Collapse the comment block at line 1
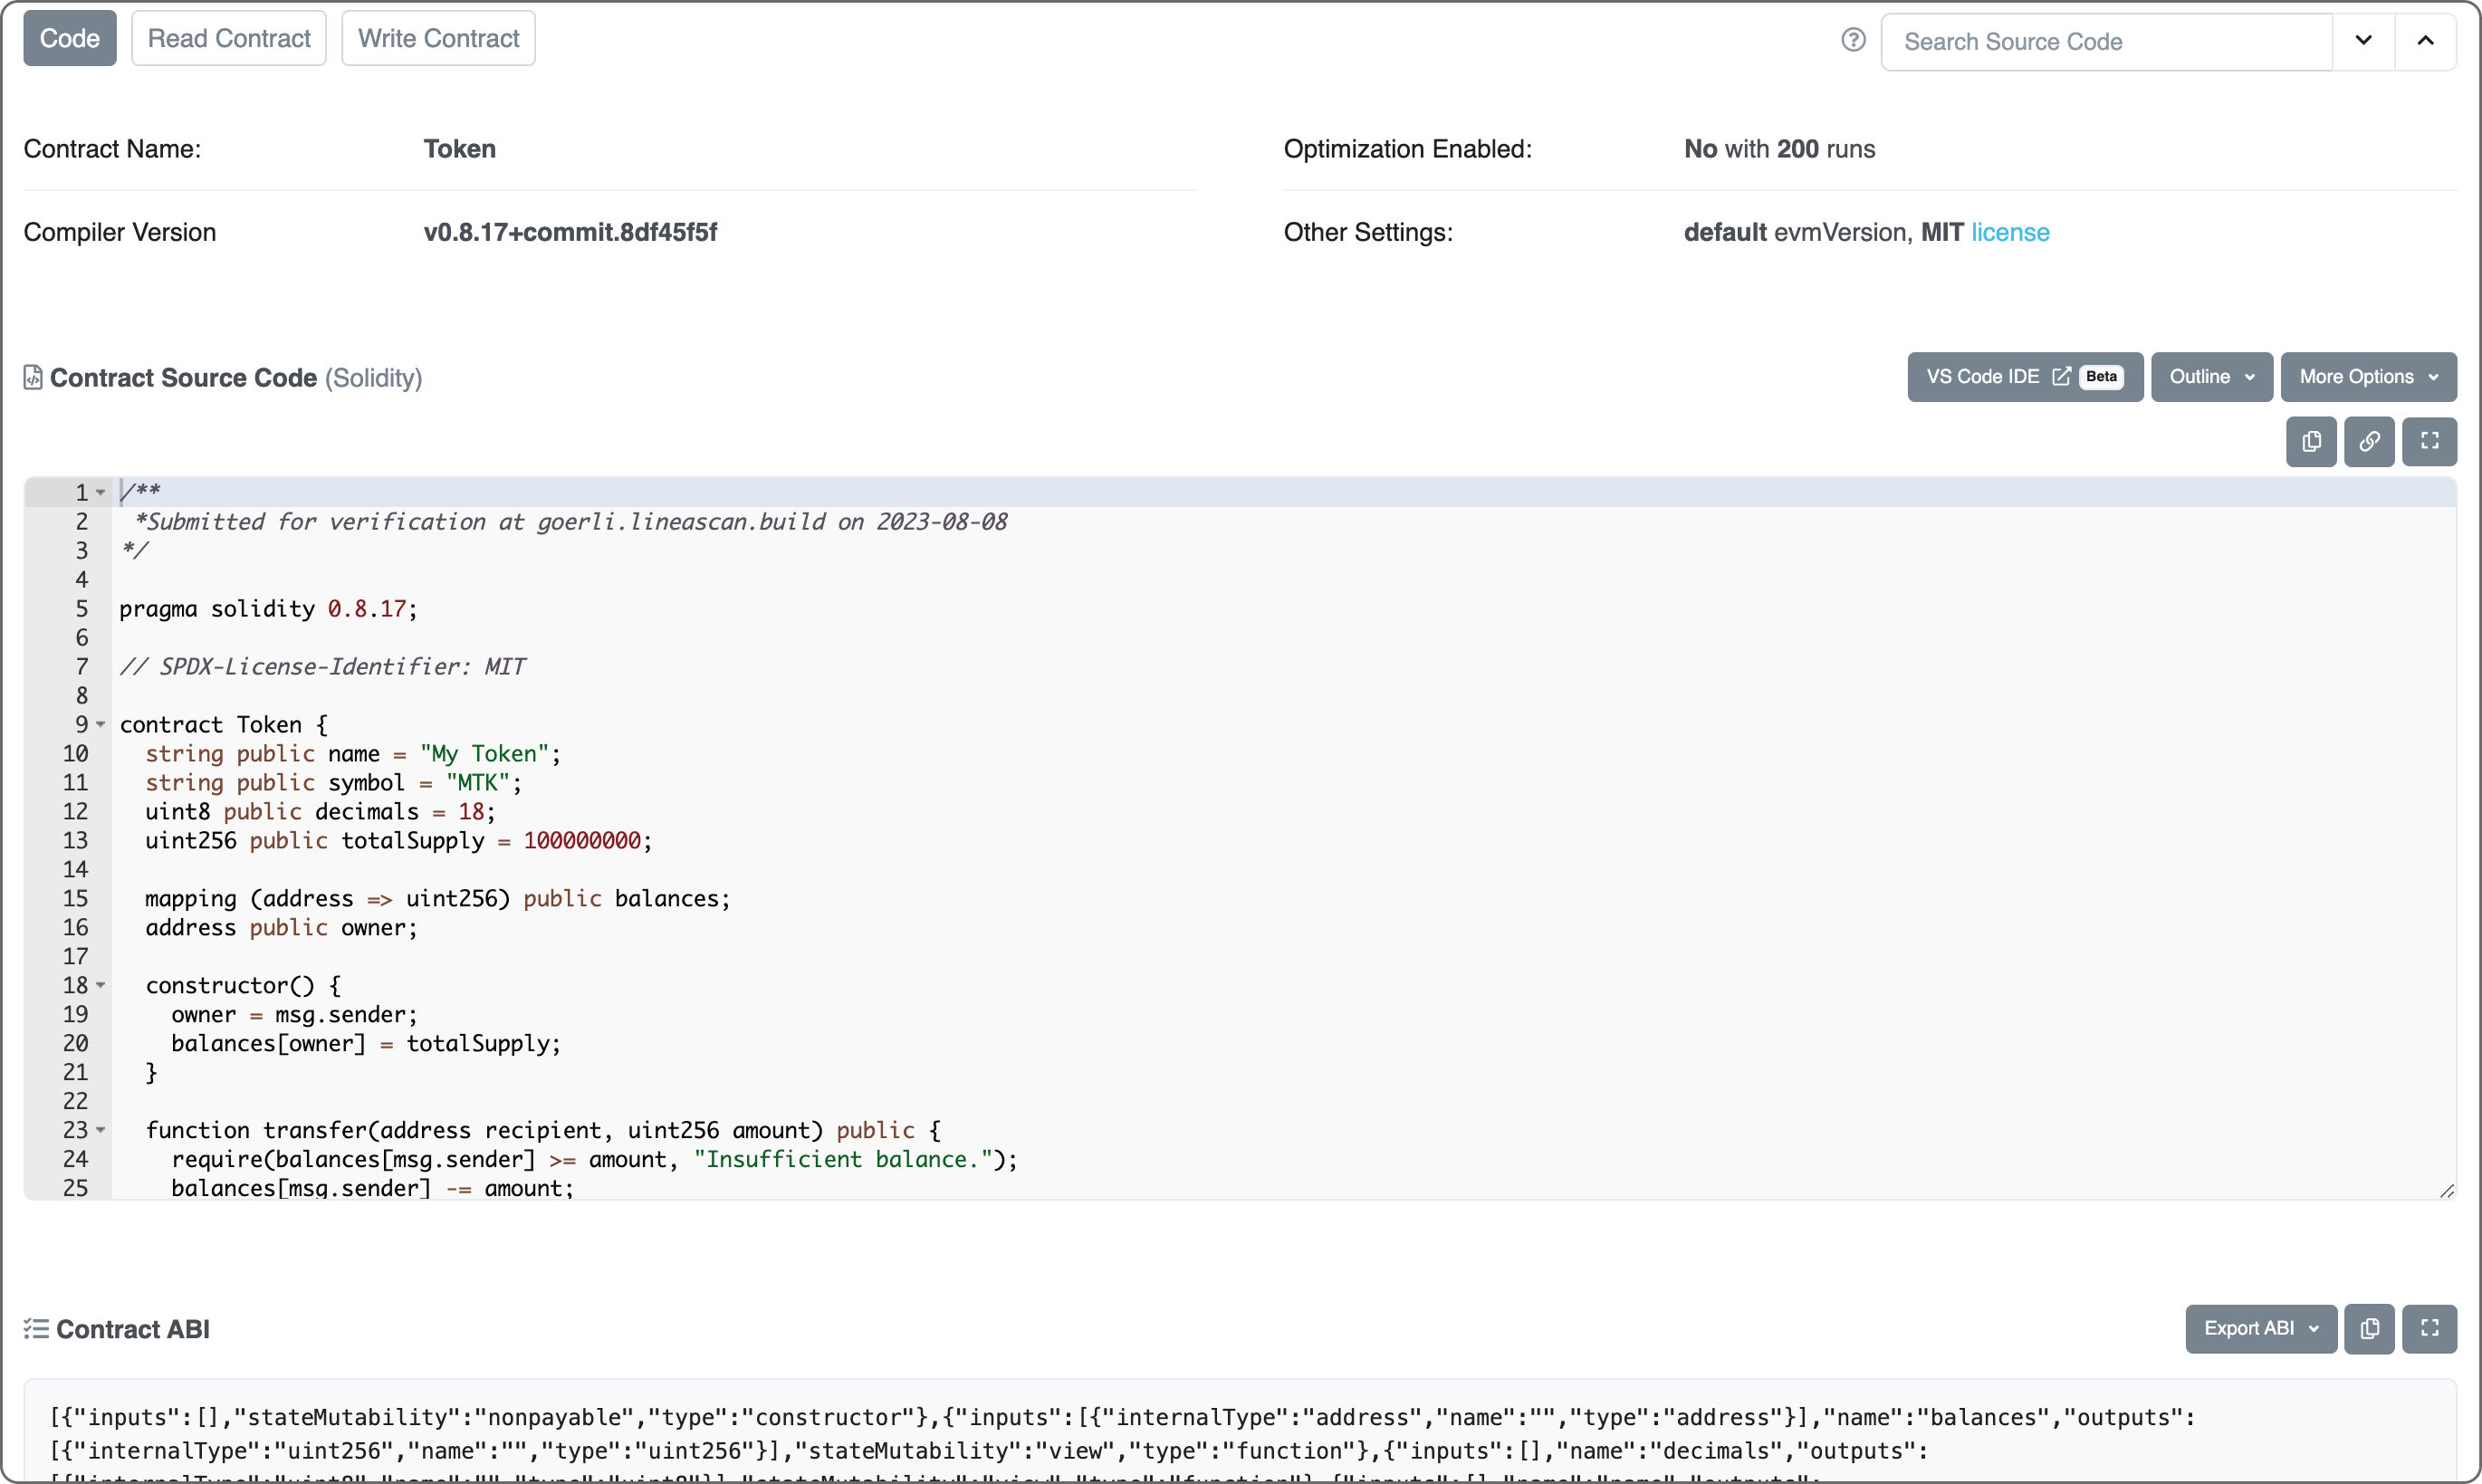The width and height of the screenshot is (2482, 1484). point(101,492)
